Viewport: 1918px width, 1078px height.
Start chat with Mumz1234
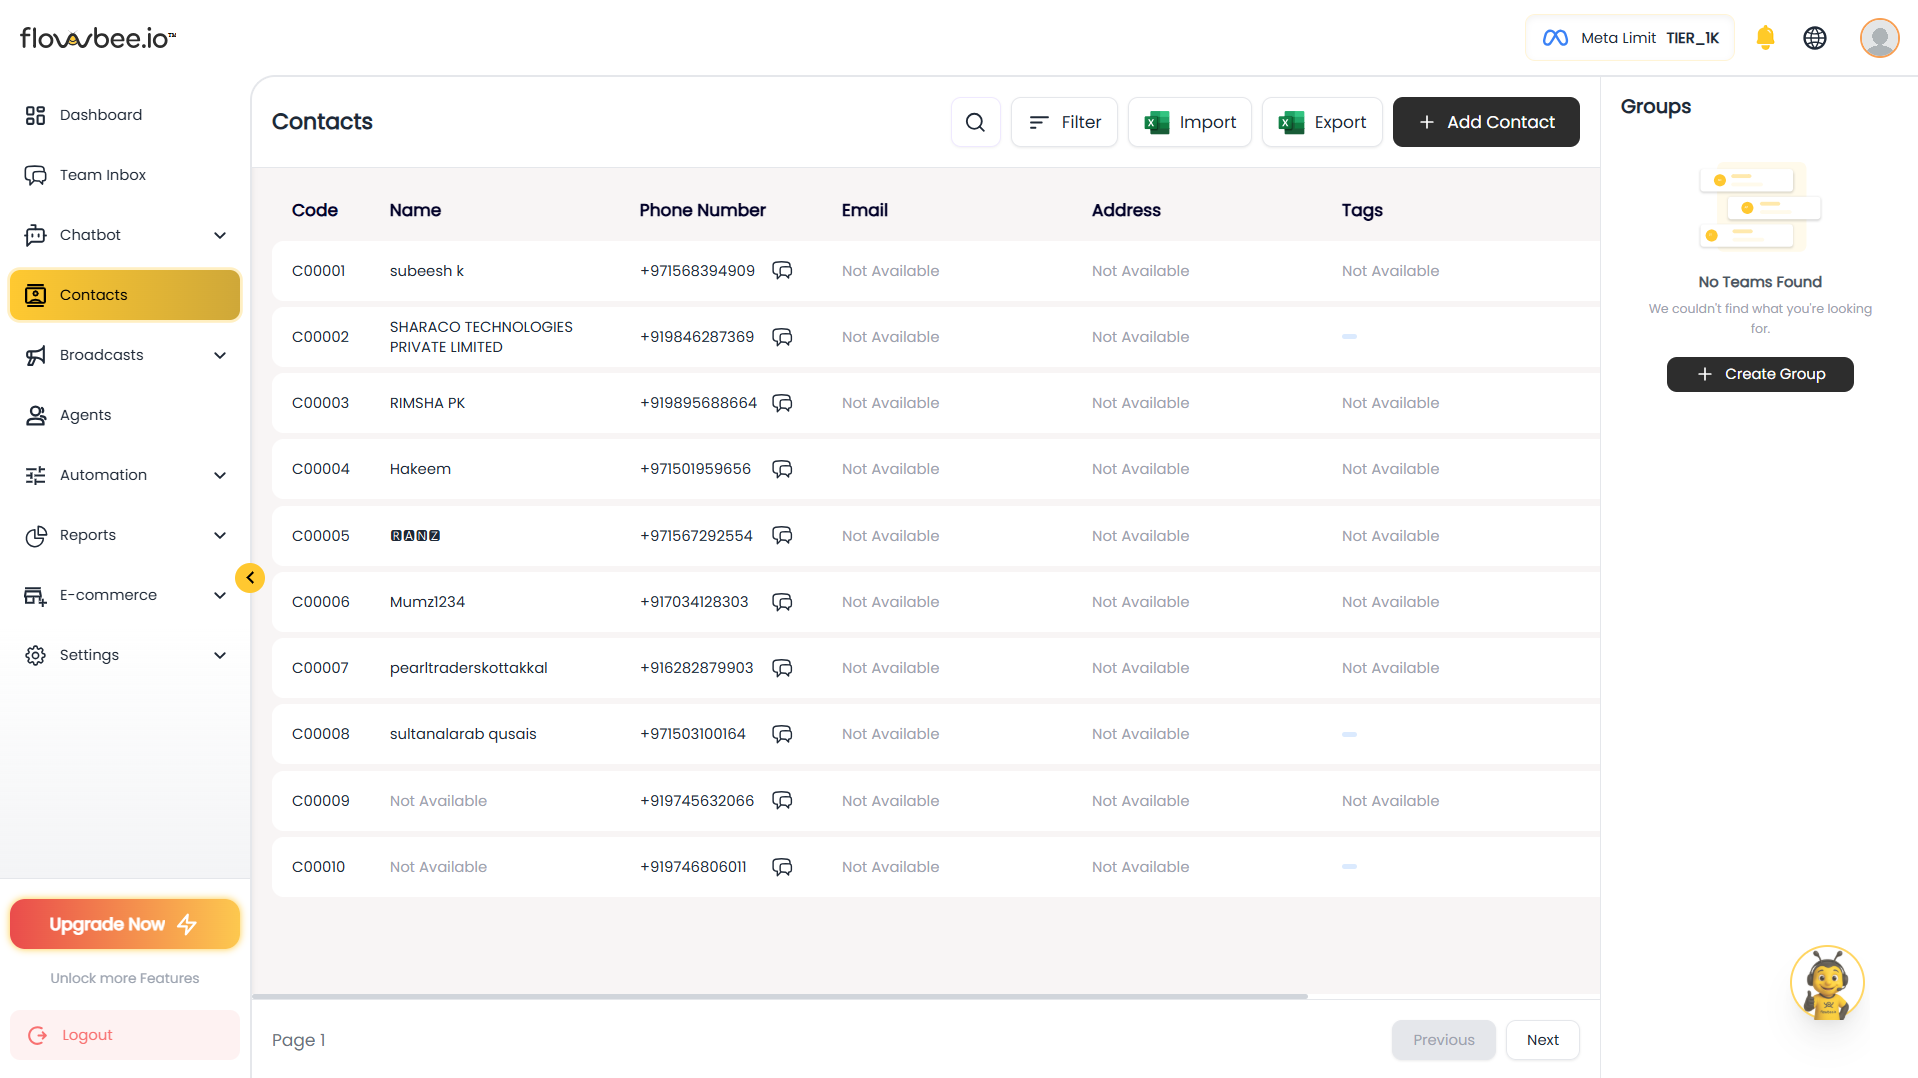coord(782,602)
